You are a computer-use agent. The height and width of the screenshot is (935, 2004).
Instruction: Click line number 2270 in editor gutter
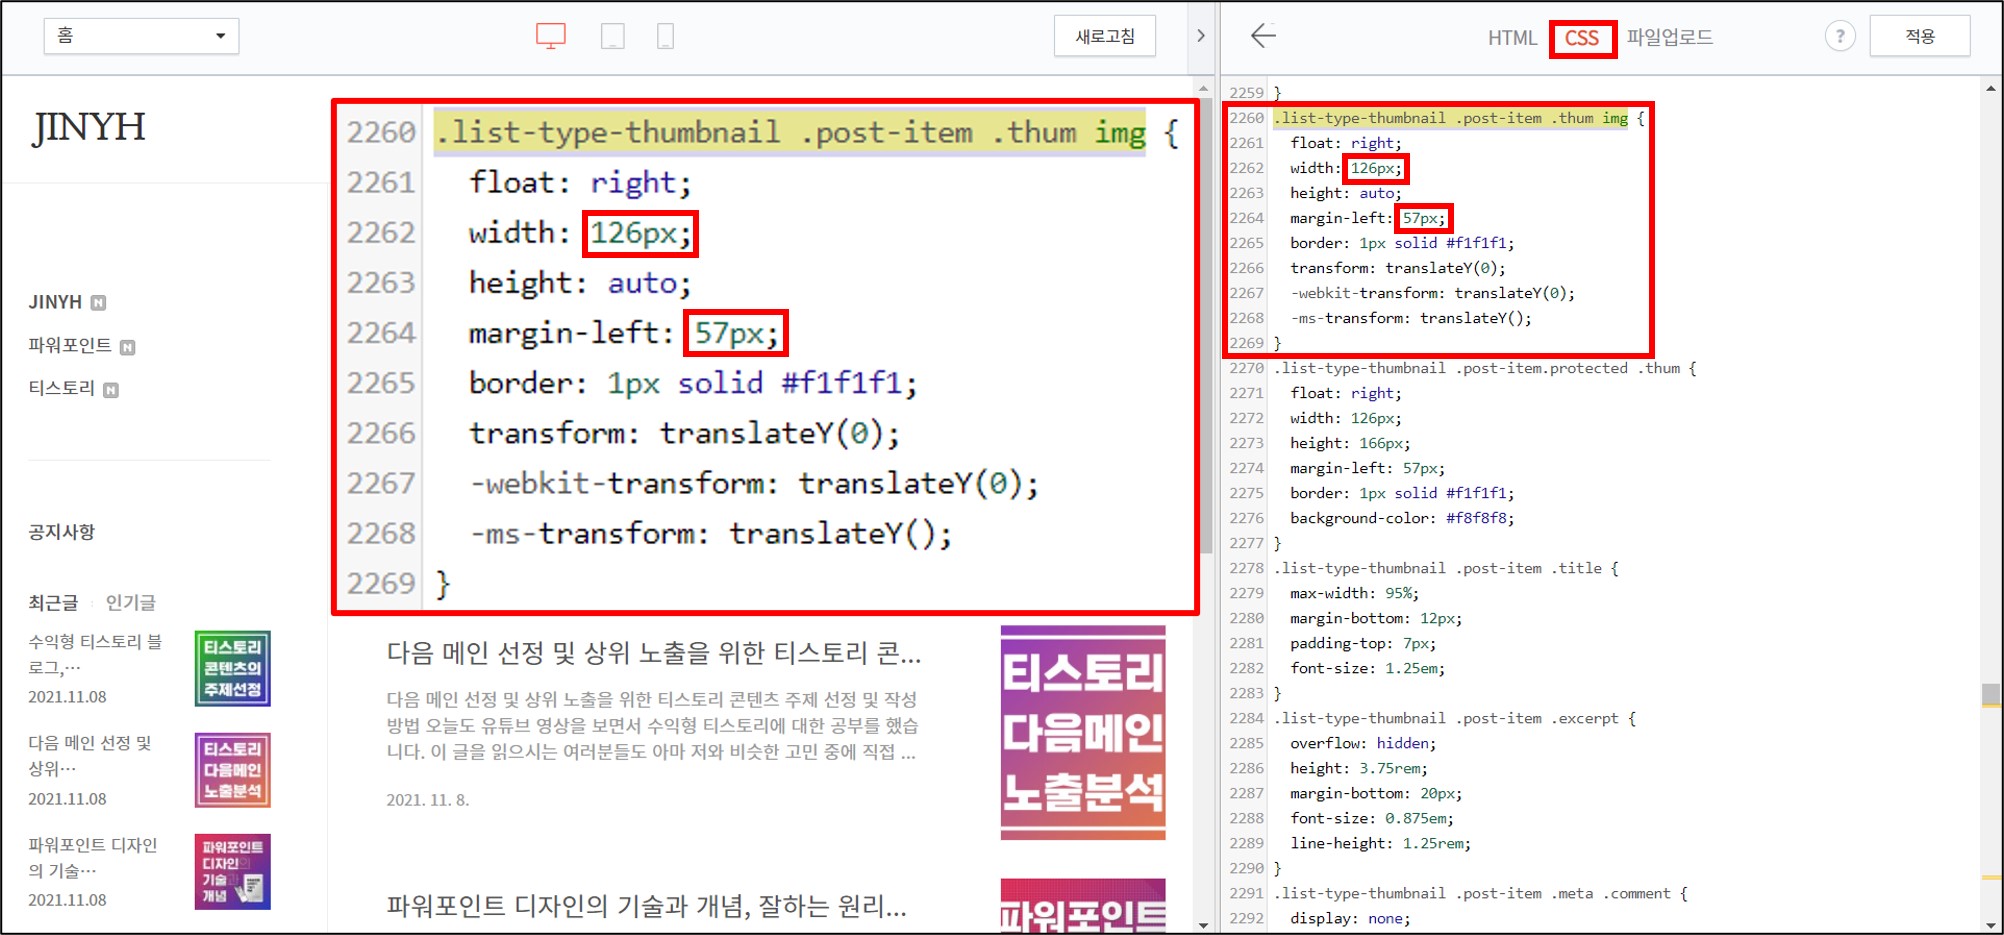1247,368
